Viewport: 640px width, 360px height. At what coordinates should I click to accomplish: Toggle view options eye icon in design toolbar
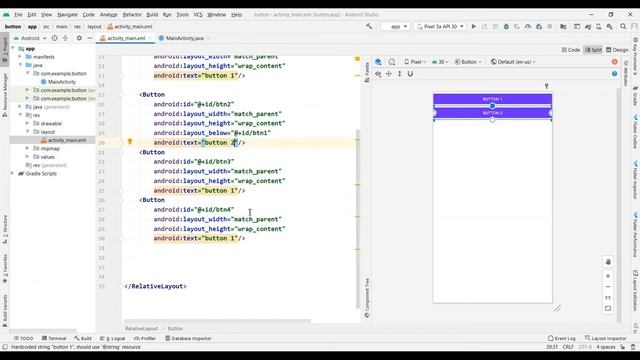[378, 74]
